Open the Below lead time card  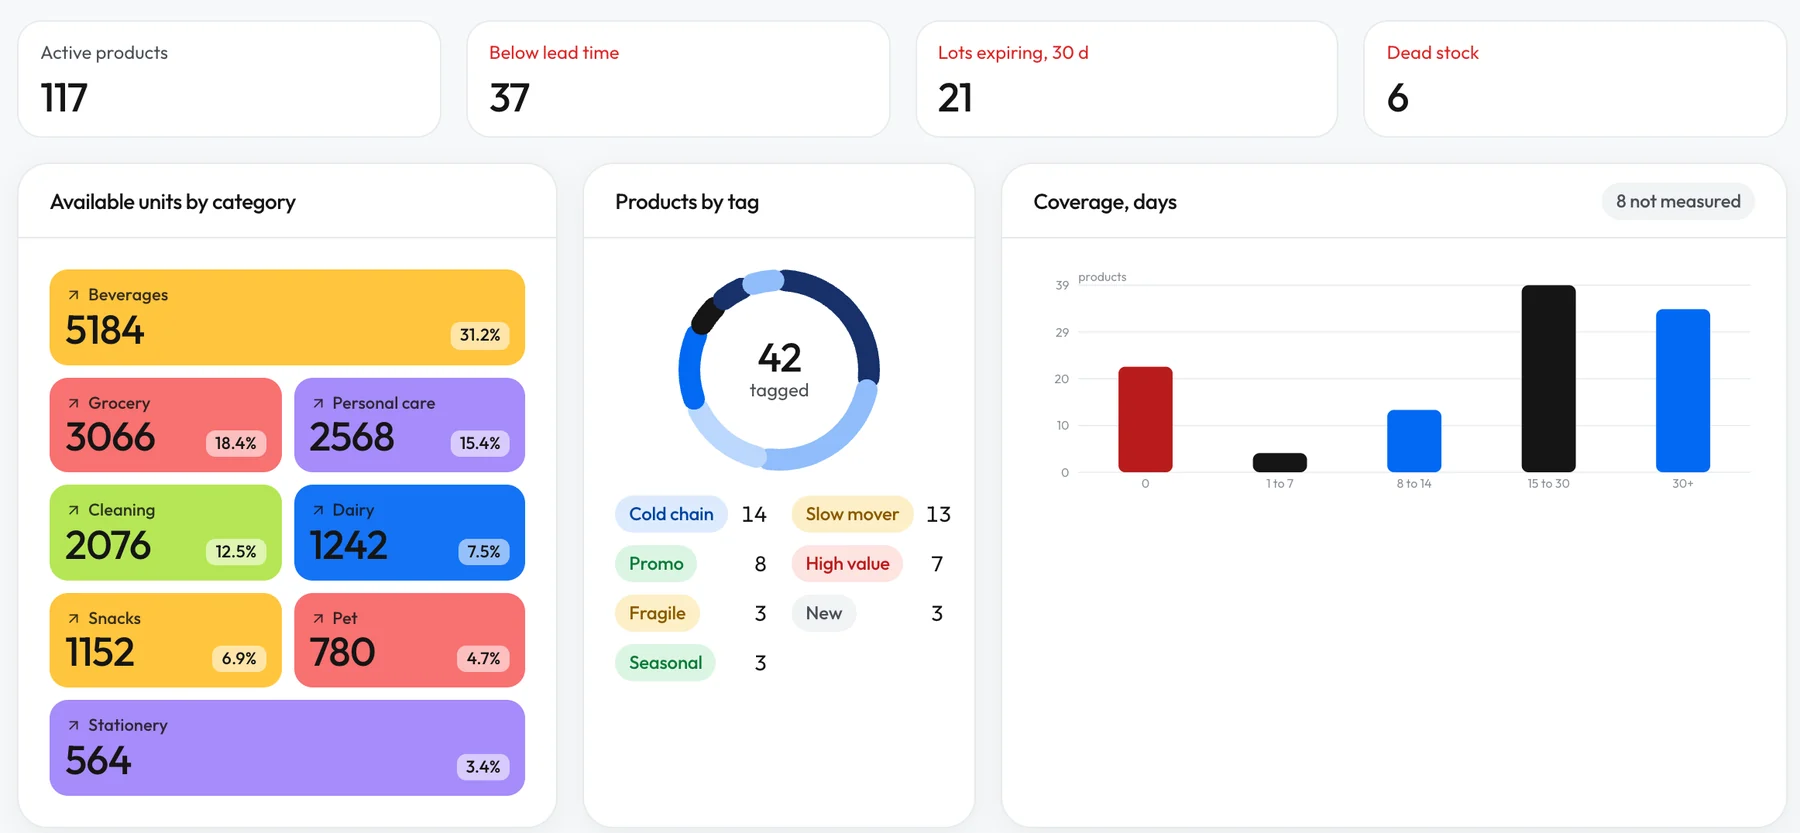pyautogui.click(x=678, y=79)
